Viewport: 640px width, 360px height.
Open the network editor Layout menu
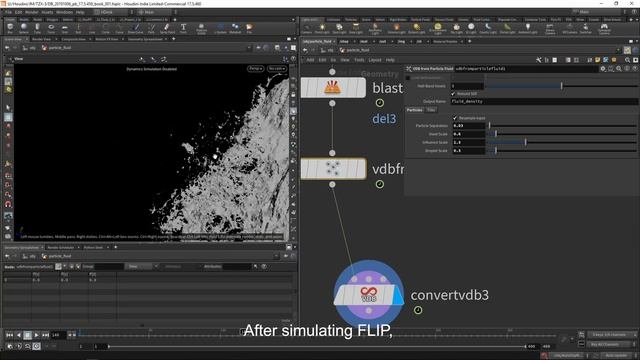[x=375, y=60]
